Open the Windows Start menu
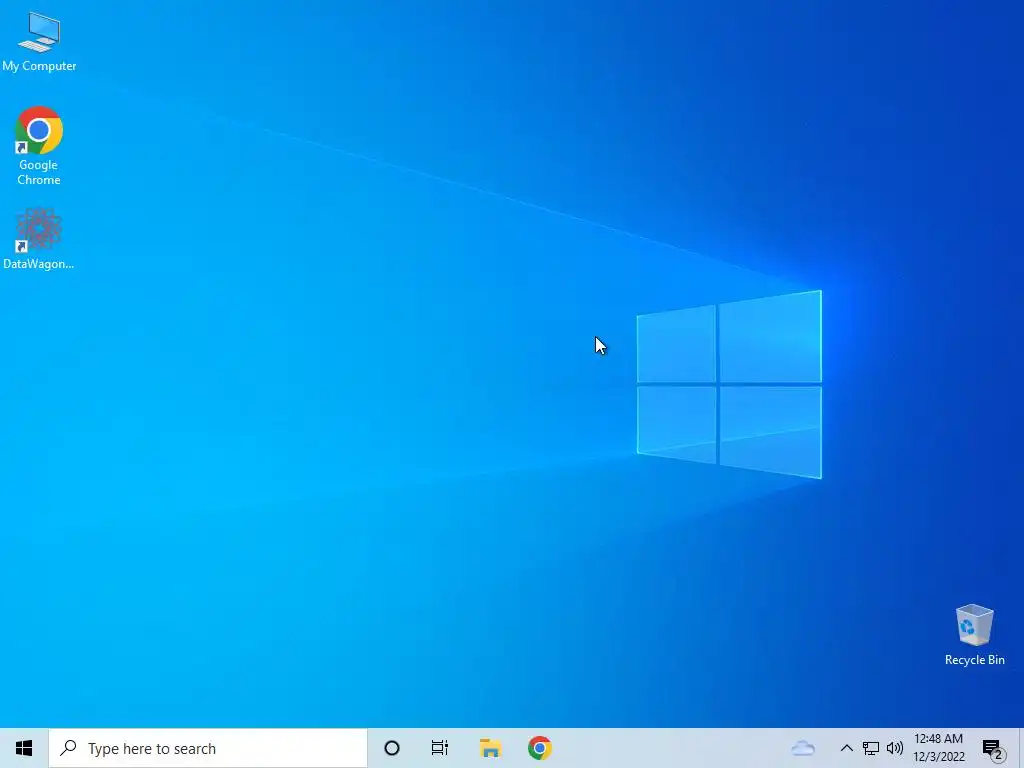 24,748
